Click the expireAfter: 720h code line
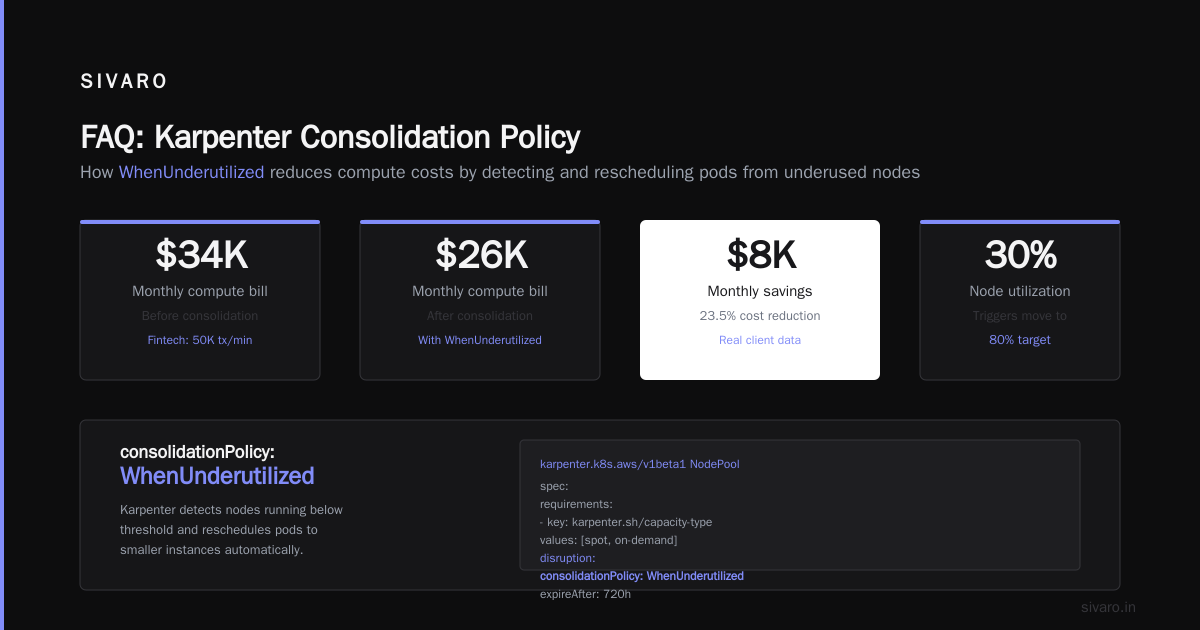Viewport: 1200px width, 630px height. click(585, 594)
